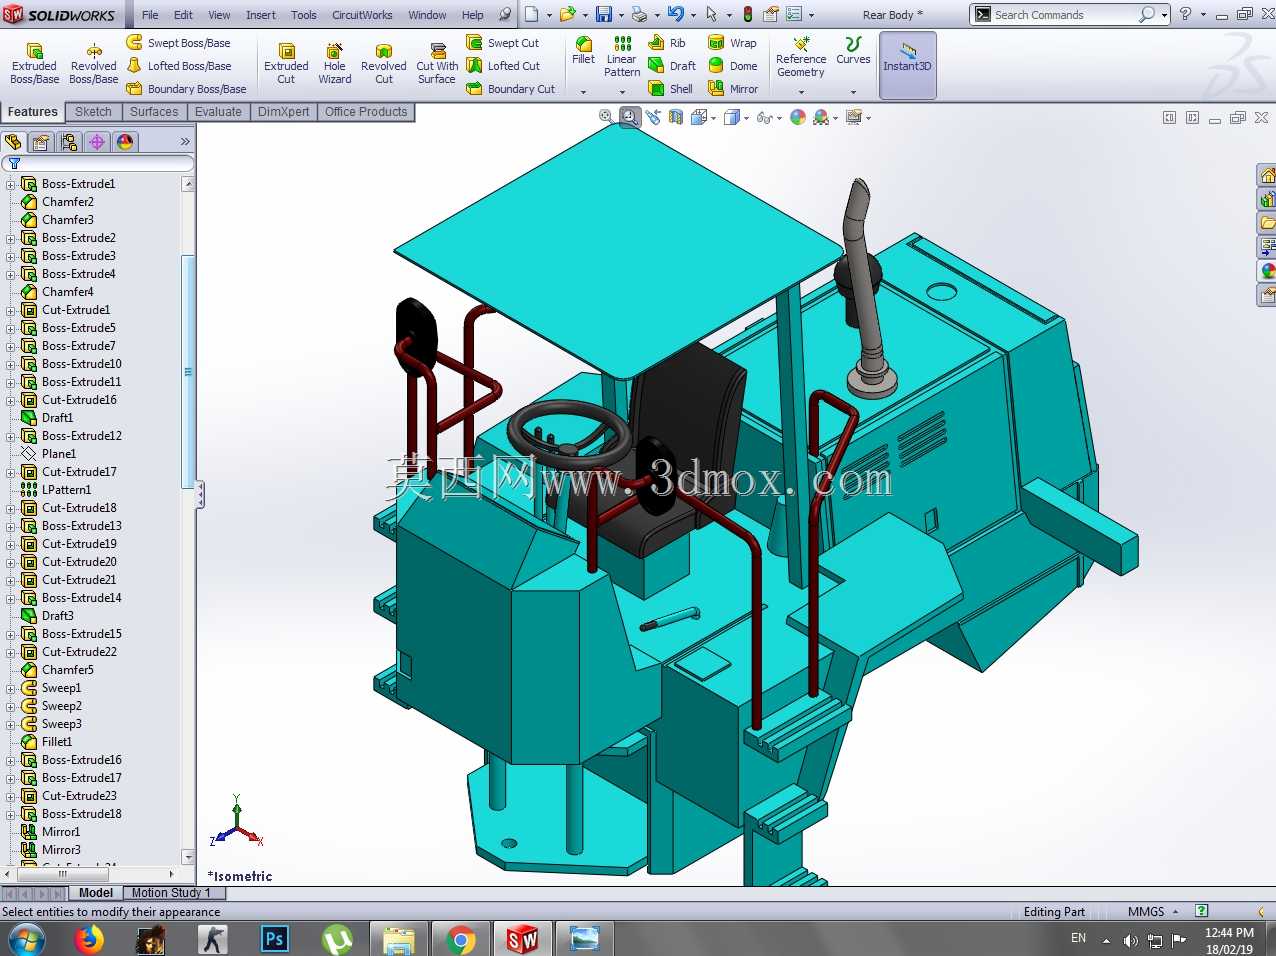Viewport: 1276px width, 956px height.
Task: Open the PropertyManager tab icon
Action: tap(41, 142)
